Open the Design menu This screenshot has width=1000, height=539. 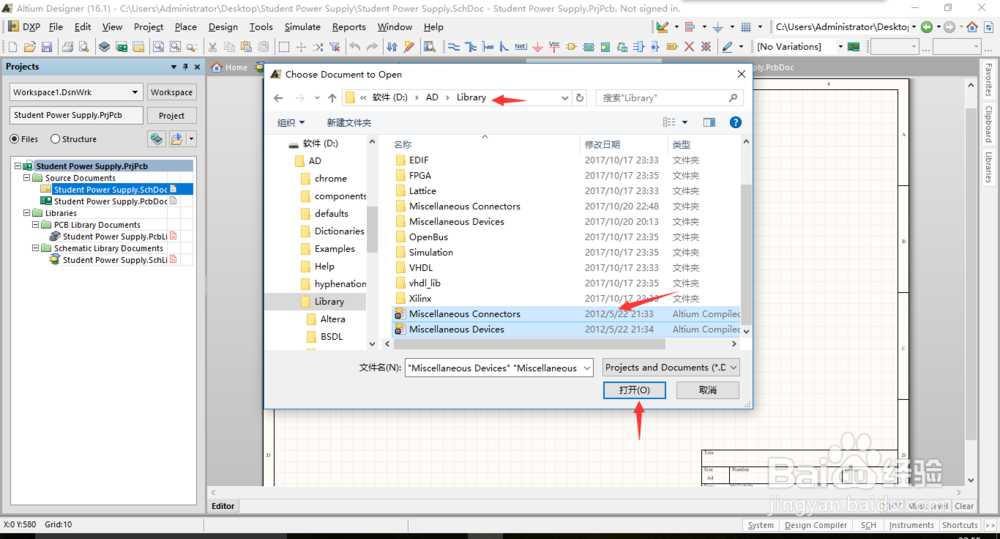point(223,27)
